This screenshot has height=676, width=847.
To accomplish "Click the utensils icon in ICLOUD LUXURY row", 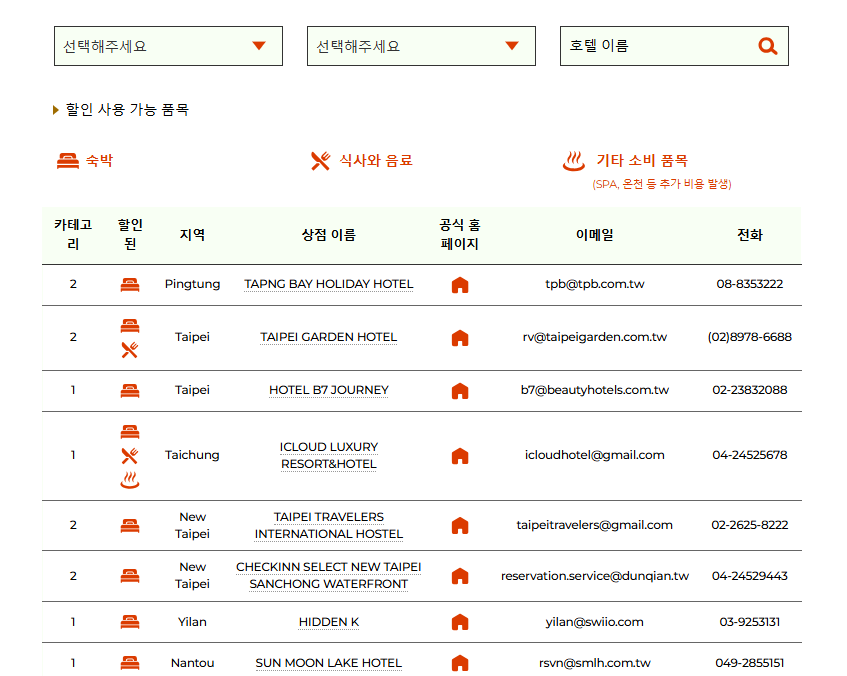I will pyautogui.click(x=131, y=455).
